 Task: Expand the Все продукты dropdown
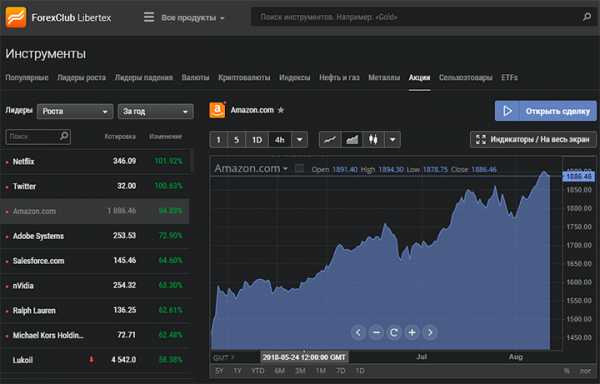click(x=192, y=18)
